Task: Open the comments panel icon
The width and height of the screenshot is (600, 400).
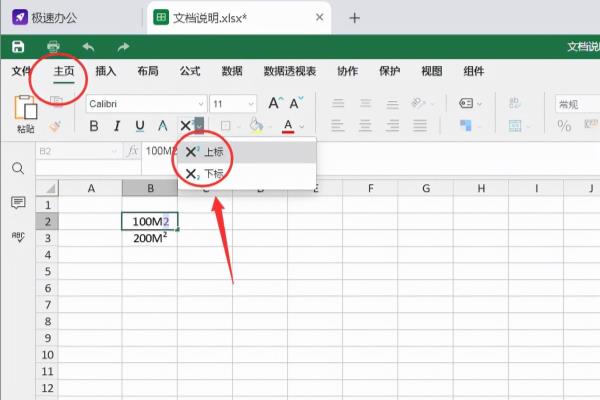Action: point(18,202)
